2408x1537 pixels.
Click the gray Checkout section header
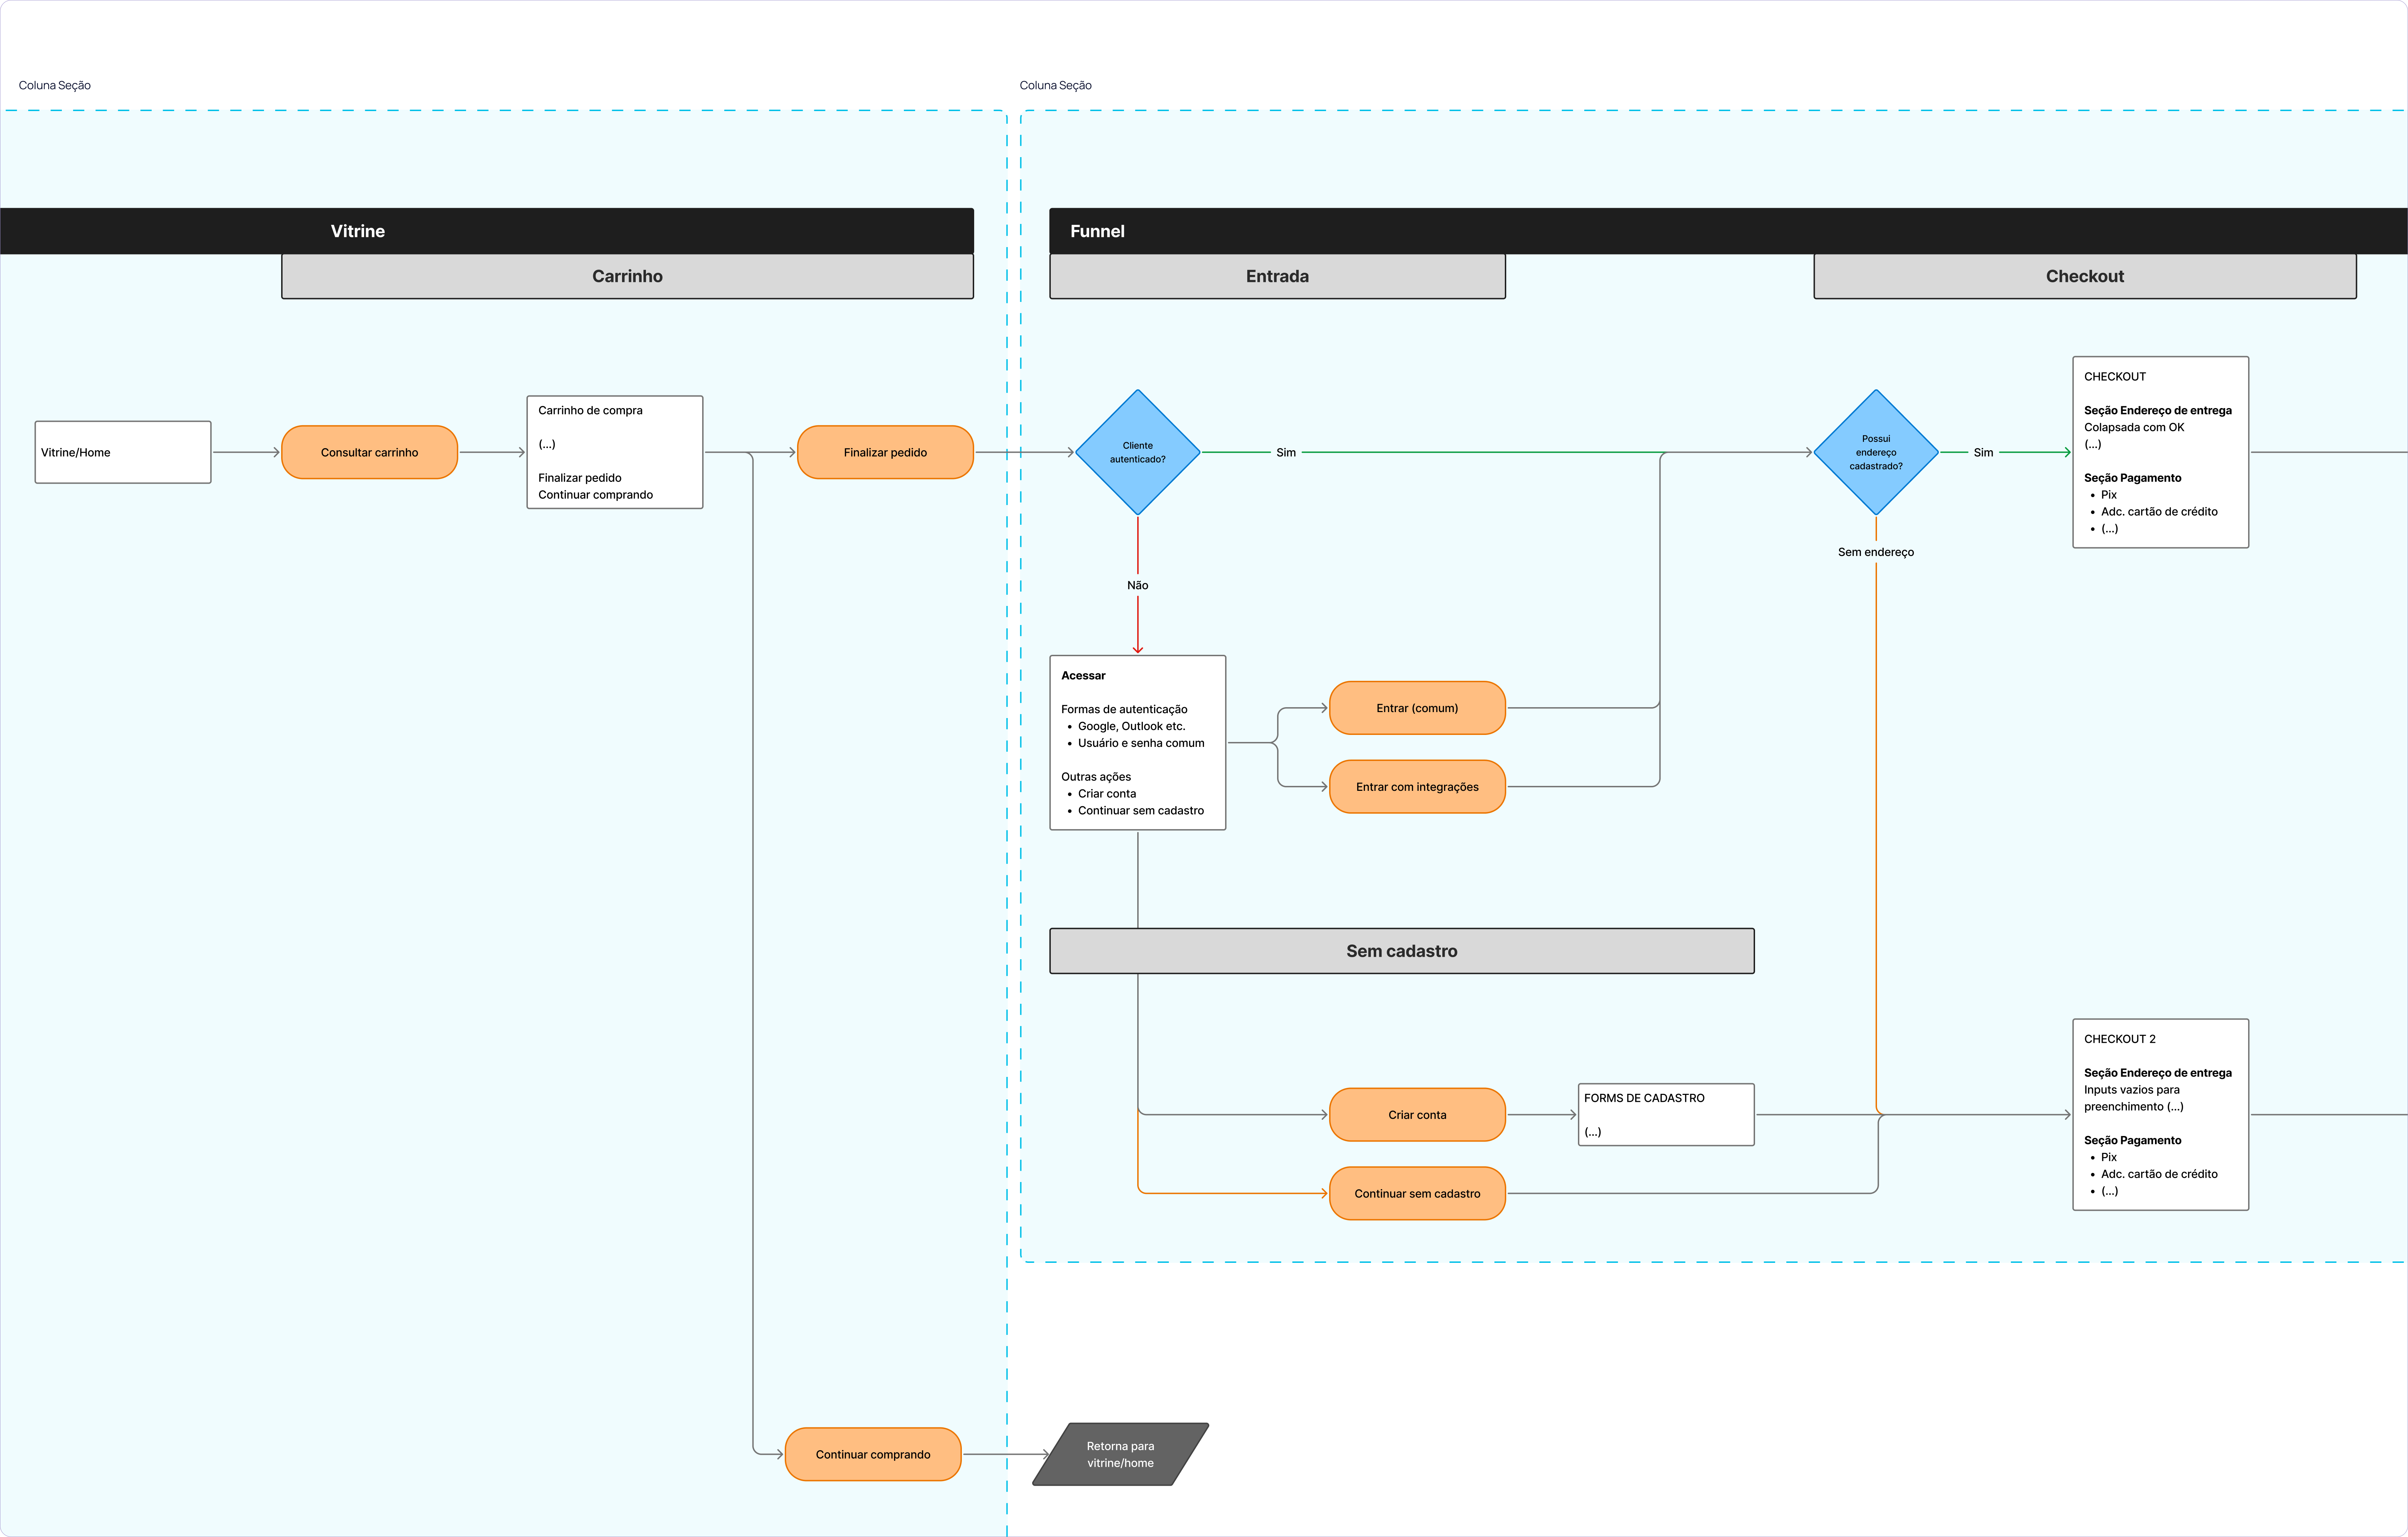pos(2085,276)
